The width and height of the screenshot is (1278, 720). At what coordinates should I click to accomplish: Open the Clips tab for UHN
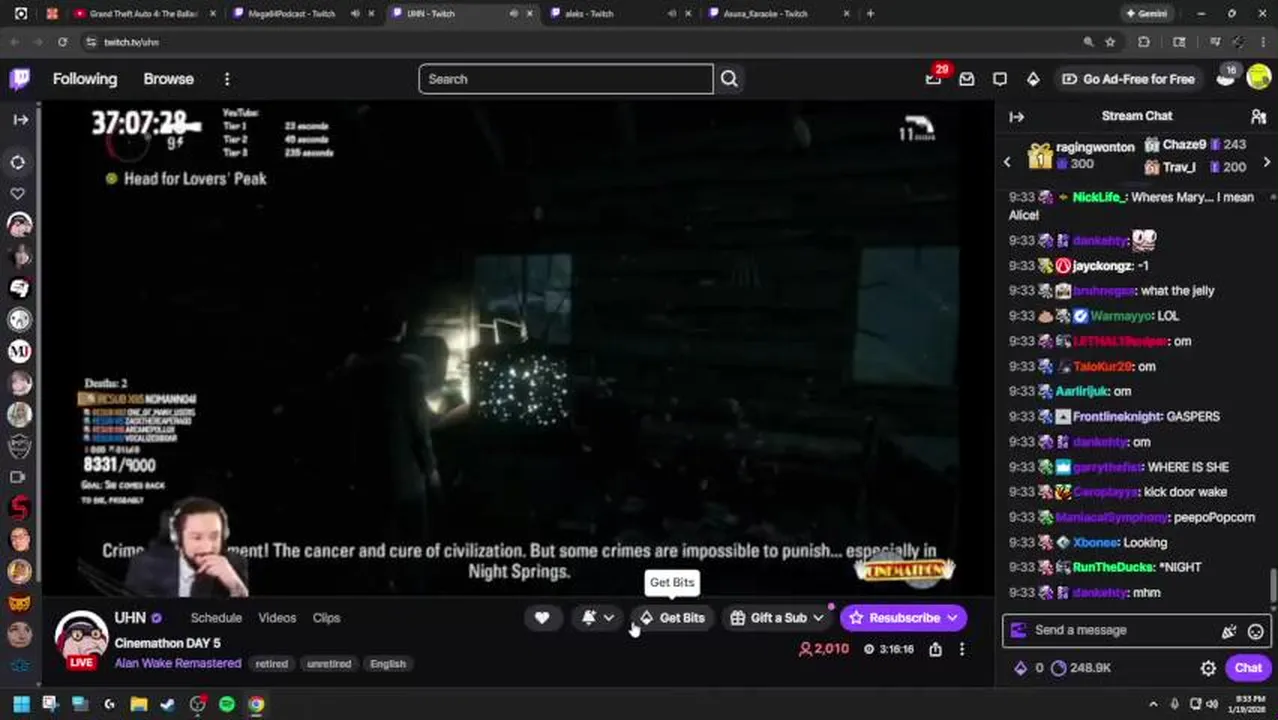pyautogui.click(x=326, y=618)
